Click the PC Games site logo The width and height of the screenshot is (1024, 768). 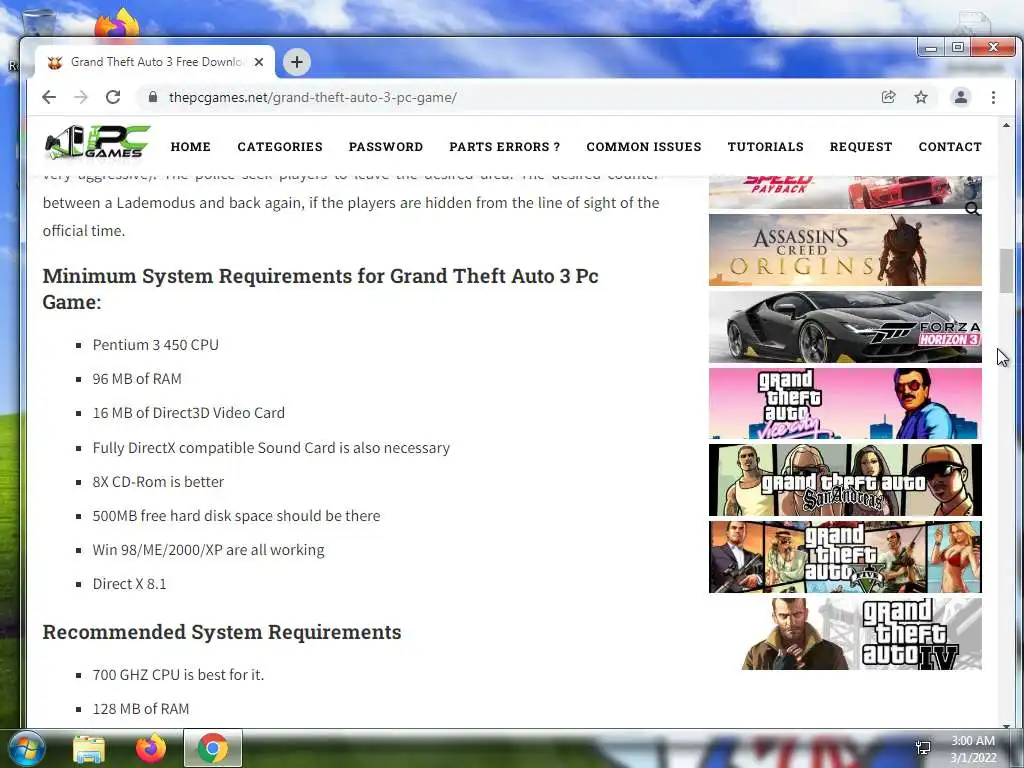coord(97,142)
